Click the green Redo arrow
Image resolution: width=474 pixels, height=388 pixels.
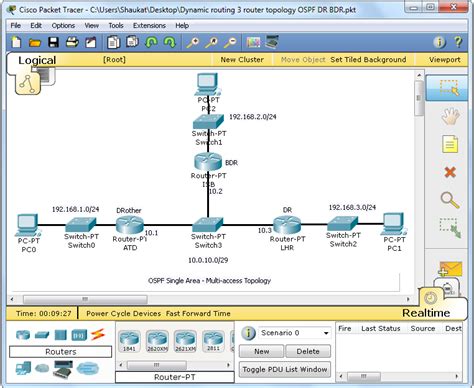pyautogui.click(x=170, y=42)
